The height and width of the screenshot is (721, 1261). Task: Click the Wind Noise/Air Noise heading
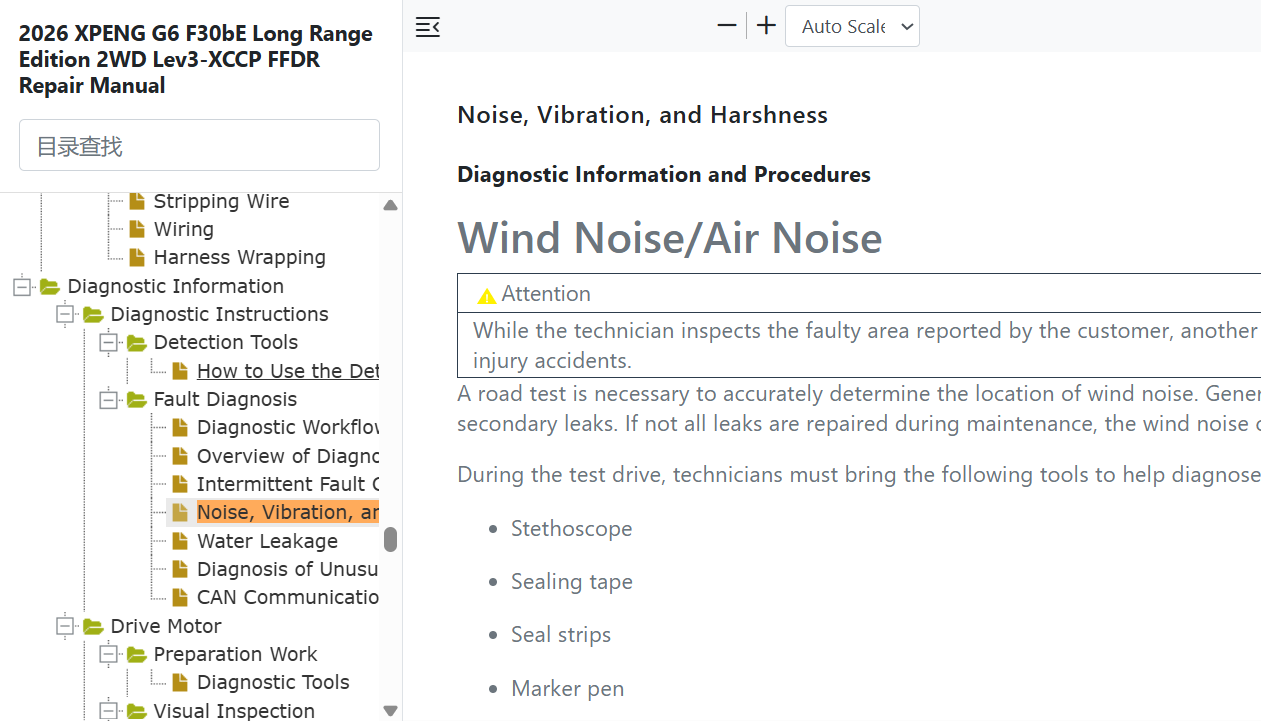click(x=670, y=237)
